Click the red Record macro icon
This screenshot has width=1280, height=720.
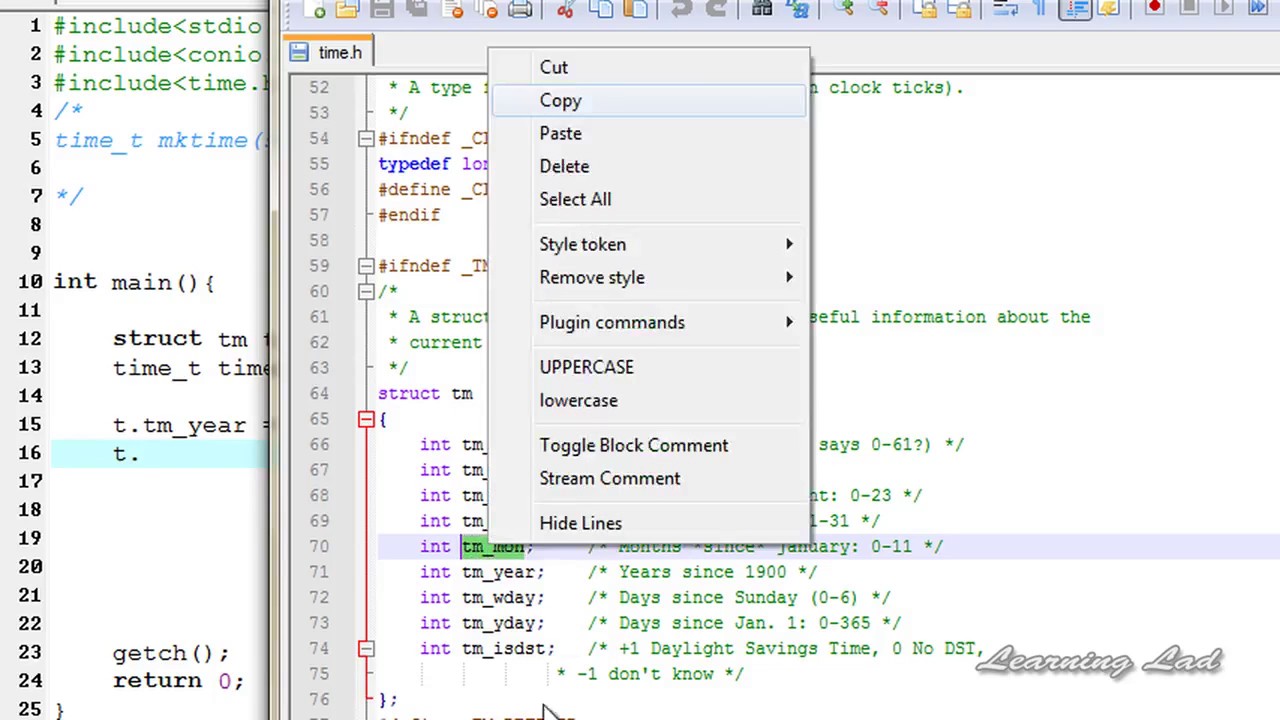pyautogui.click(x=1153, y=9)
